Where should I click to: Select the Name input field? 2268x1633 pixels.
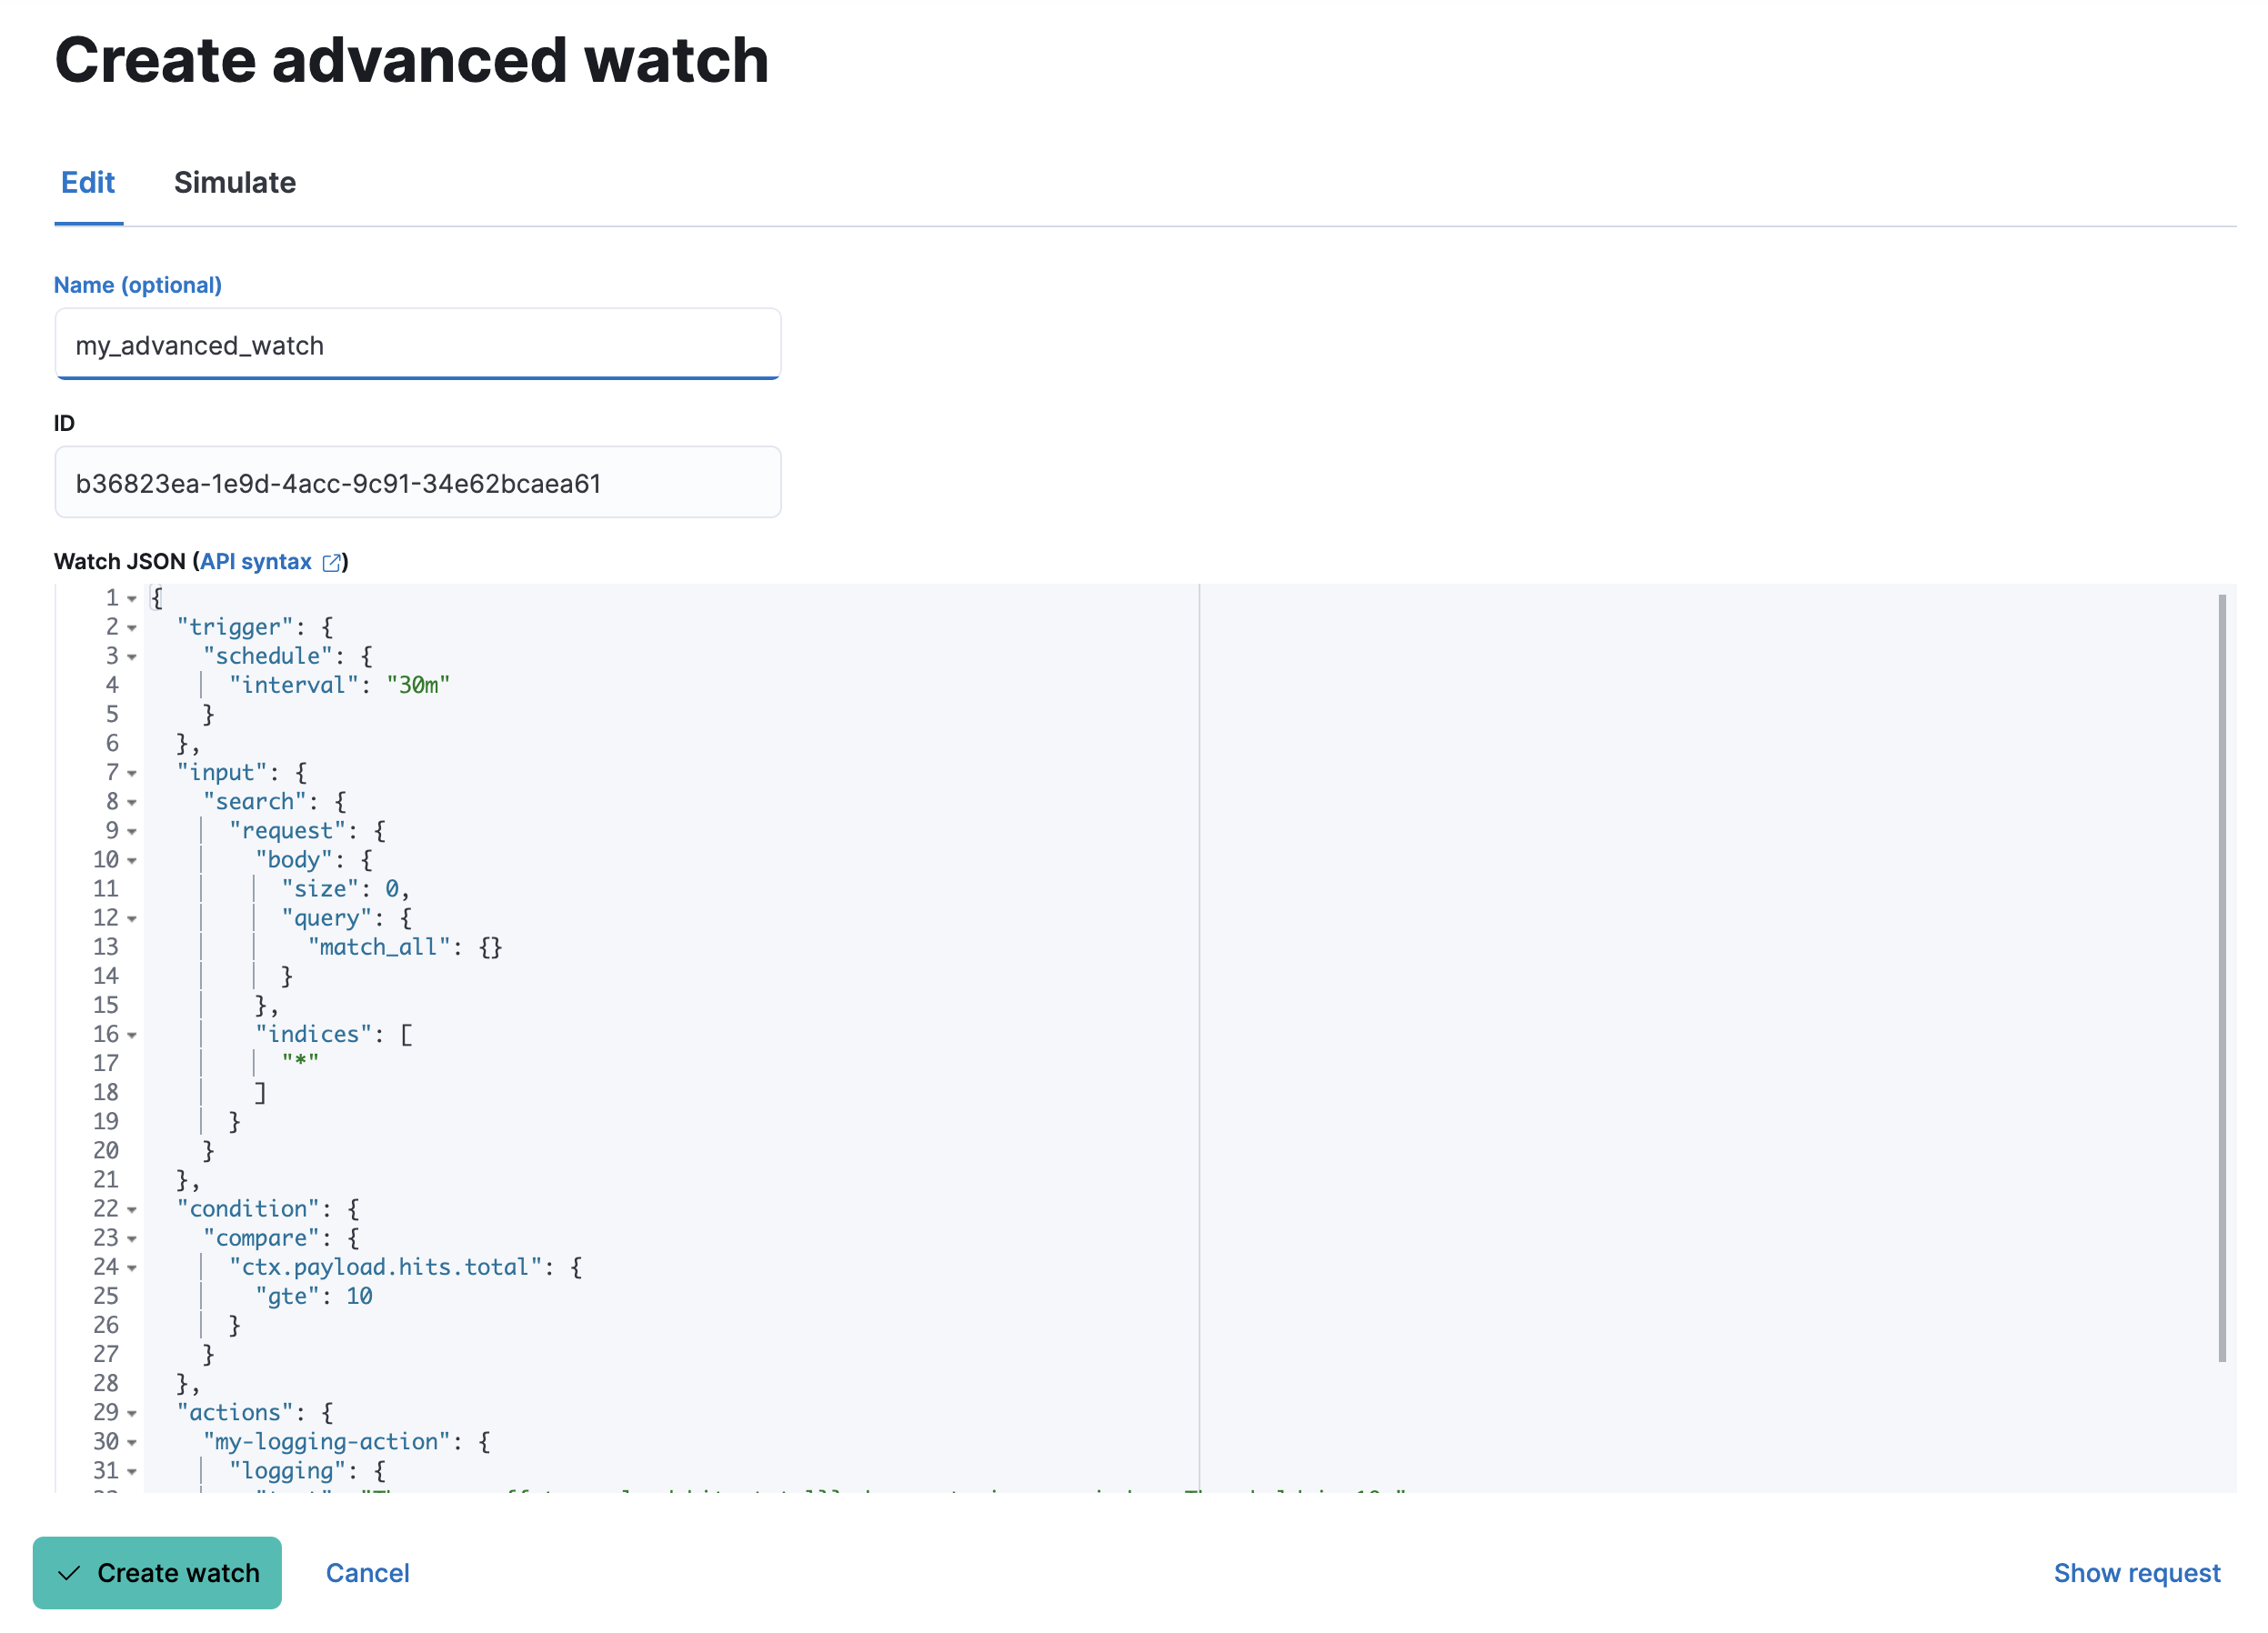[419, 343]
